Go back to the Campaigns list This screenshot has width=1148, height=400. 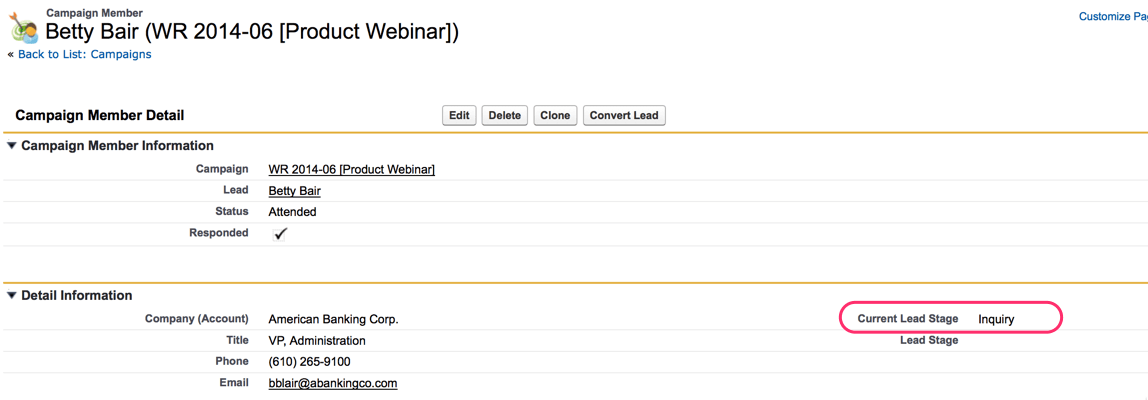pos(84,54)
